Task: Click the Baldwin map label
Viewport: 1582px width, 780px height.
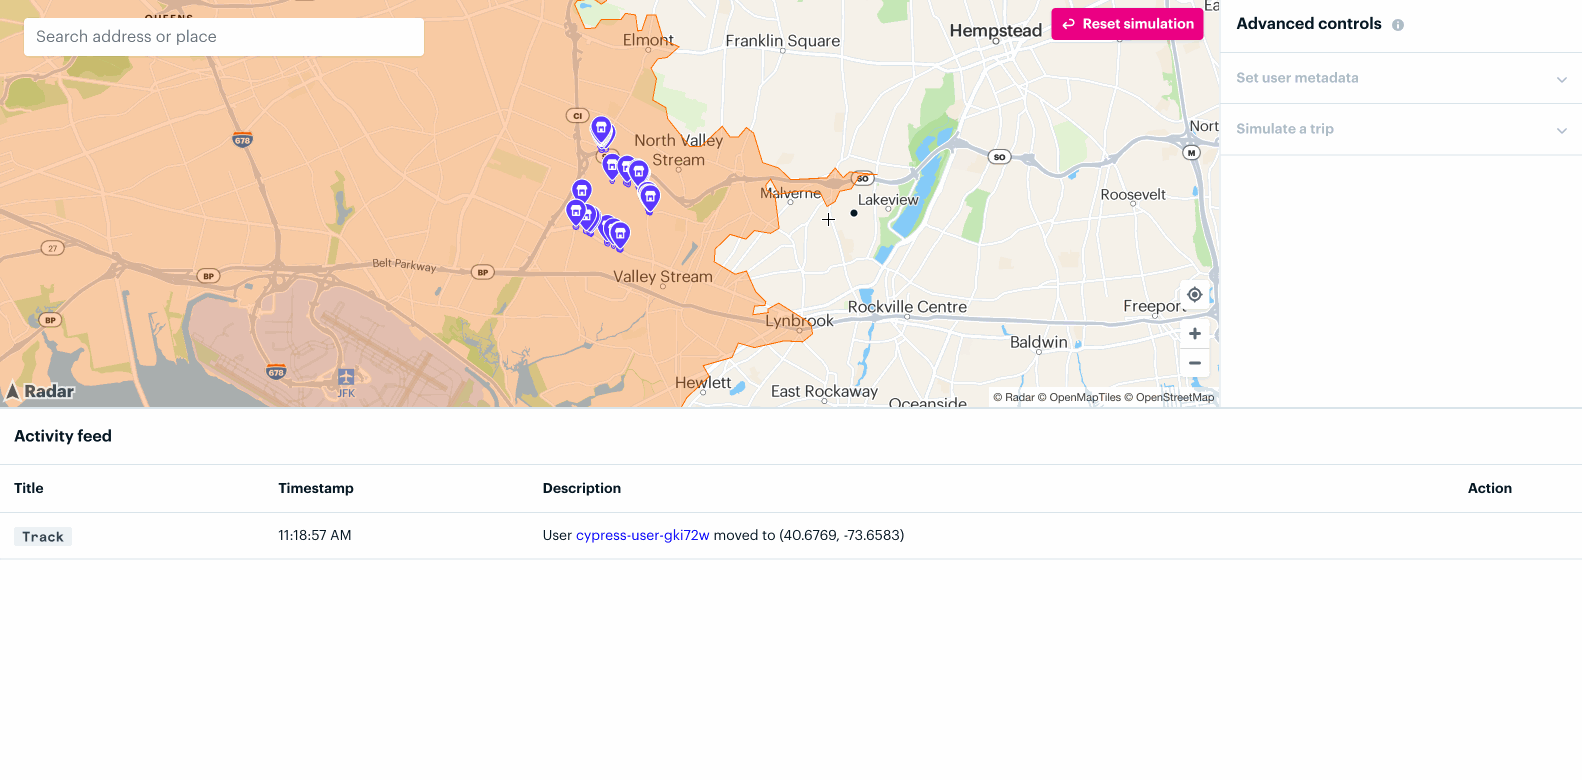Action: click(1039, 342)
